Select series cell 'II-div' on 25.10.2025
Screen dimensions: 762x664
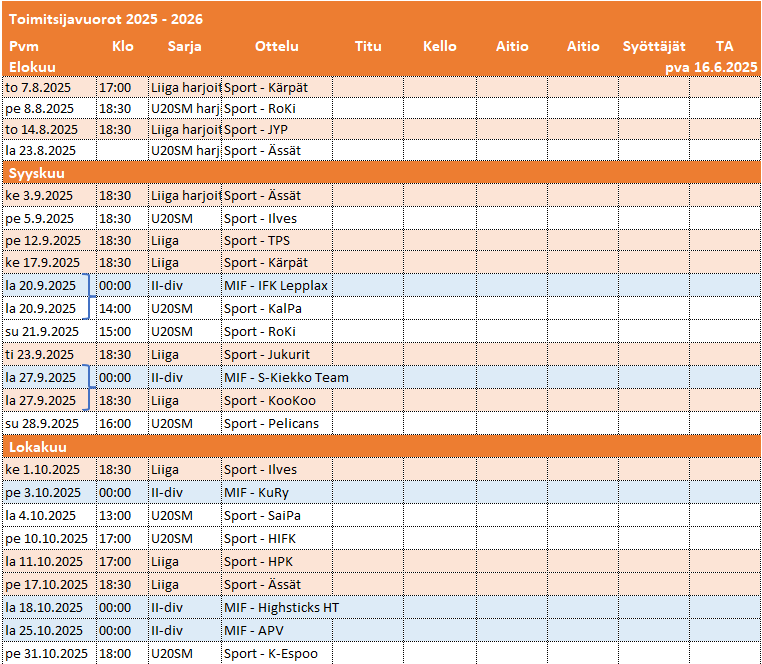[x=185, y=630]
